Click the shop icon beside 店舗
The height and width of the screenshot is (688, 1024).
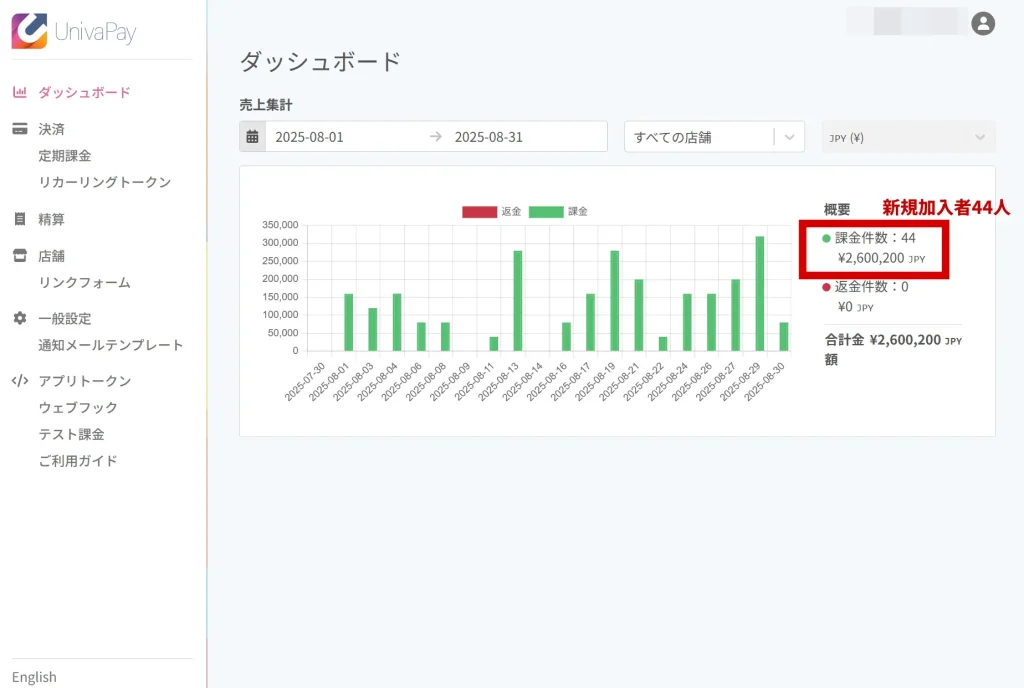click(19, 256)
